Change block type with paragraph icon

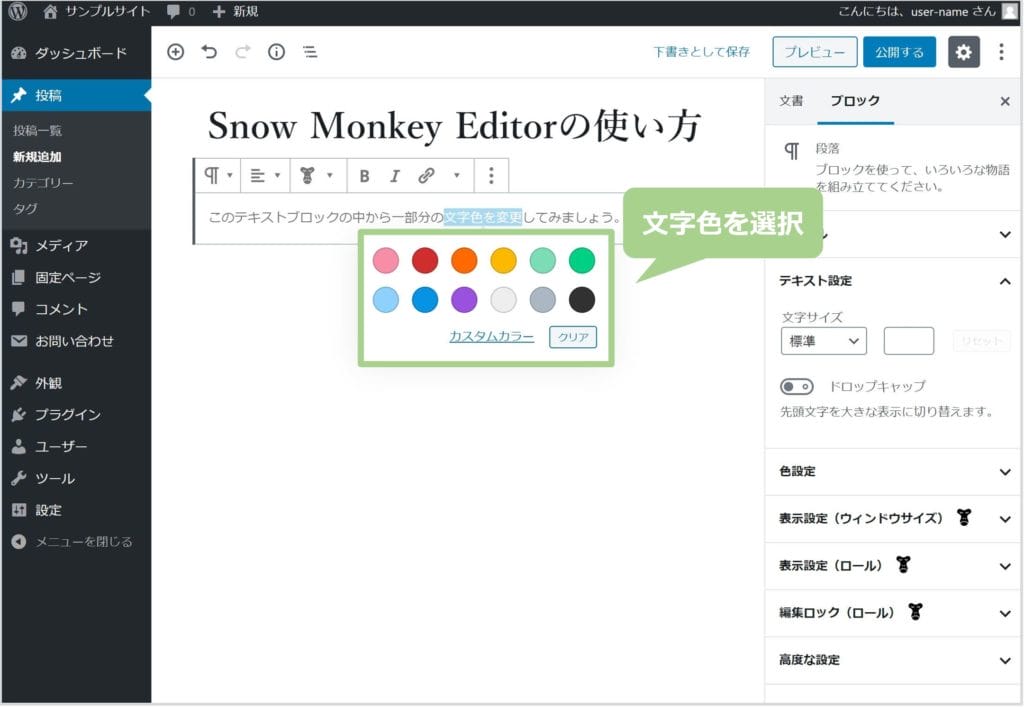[x=218, y=175]
